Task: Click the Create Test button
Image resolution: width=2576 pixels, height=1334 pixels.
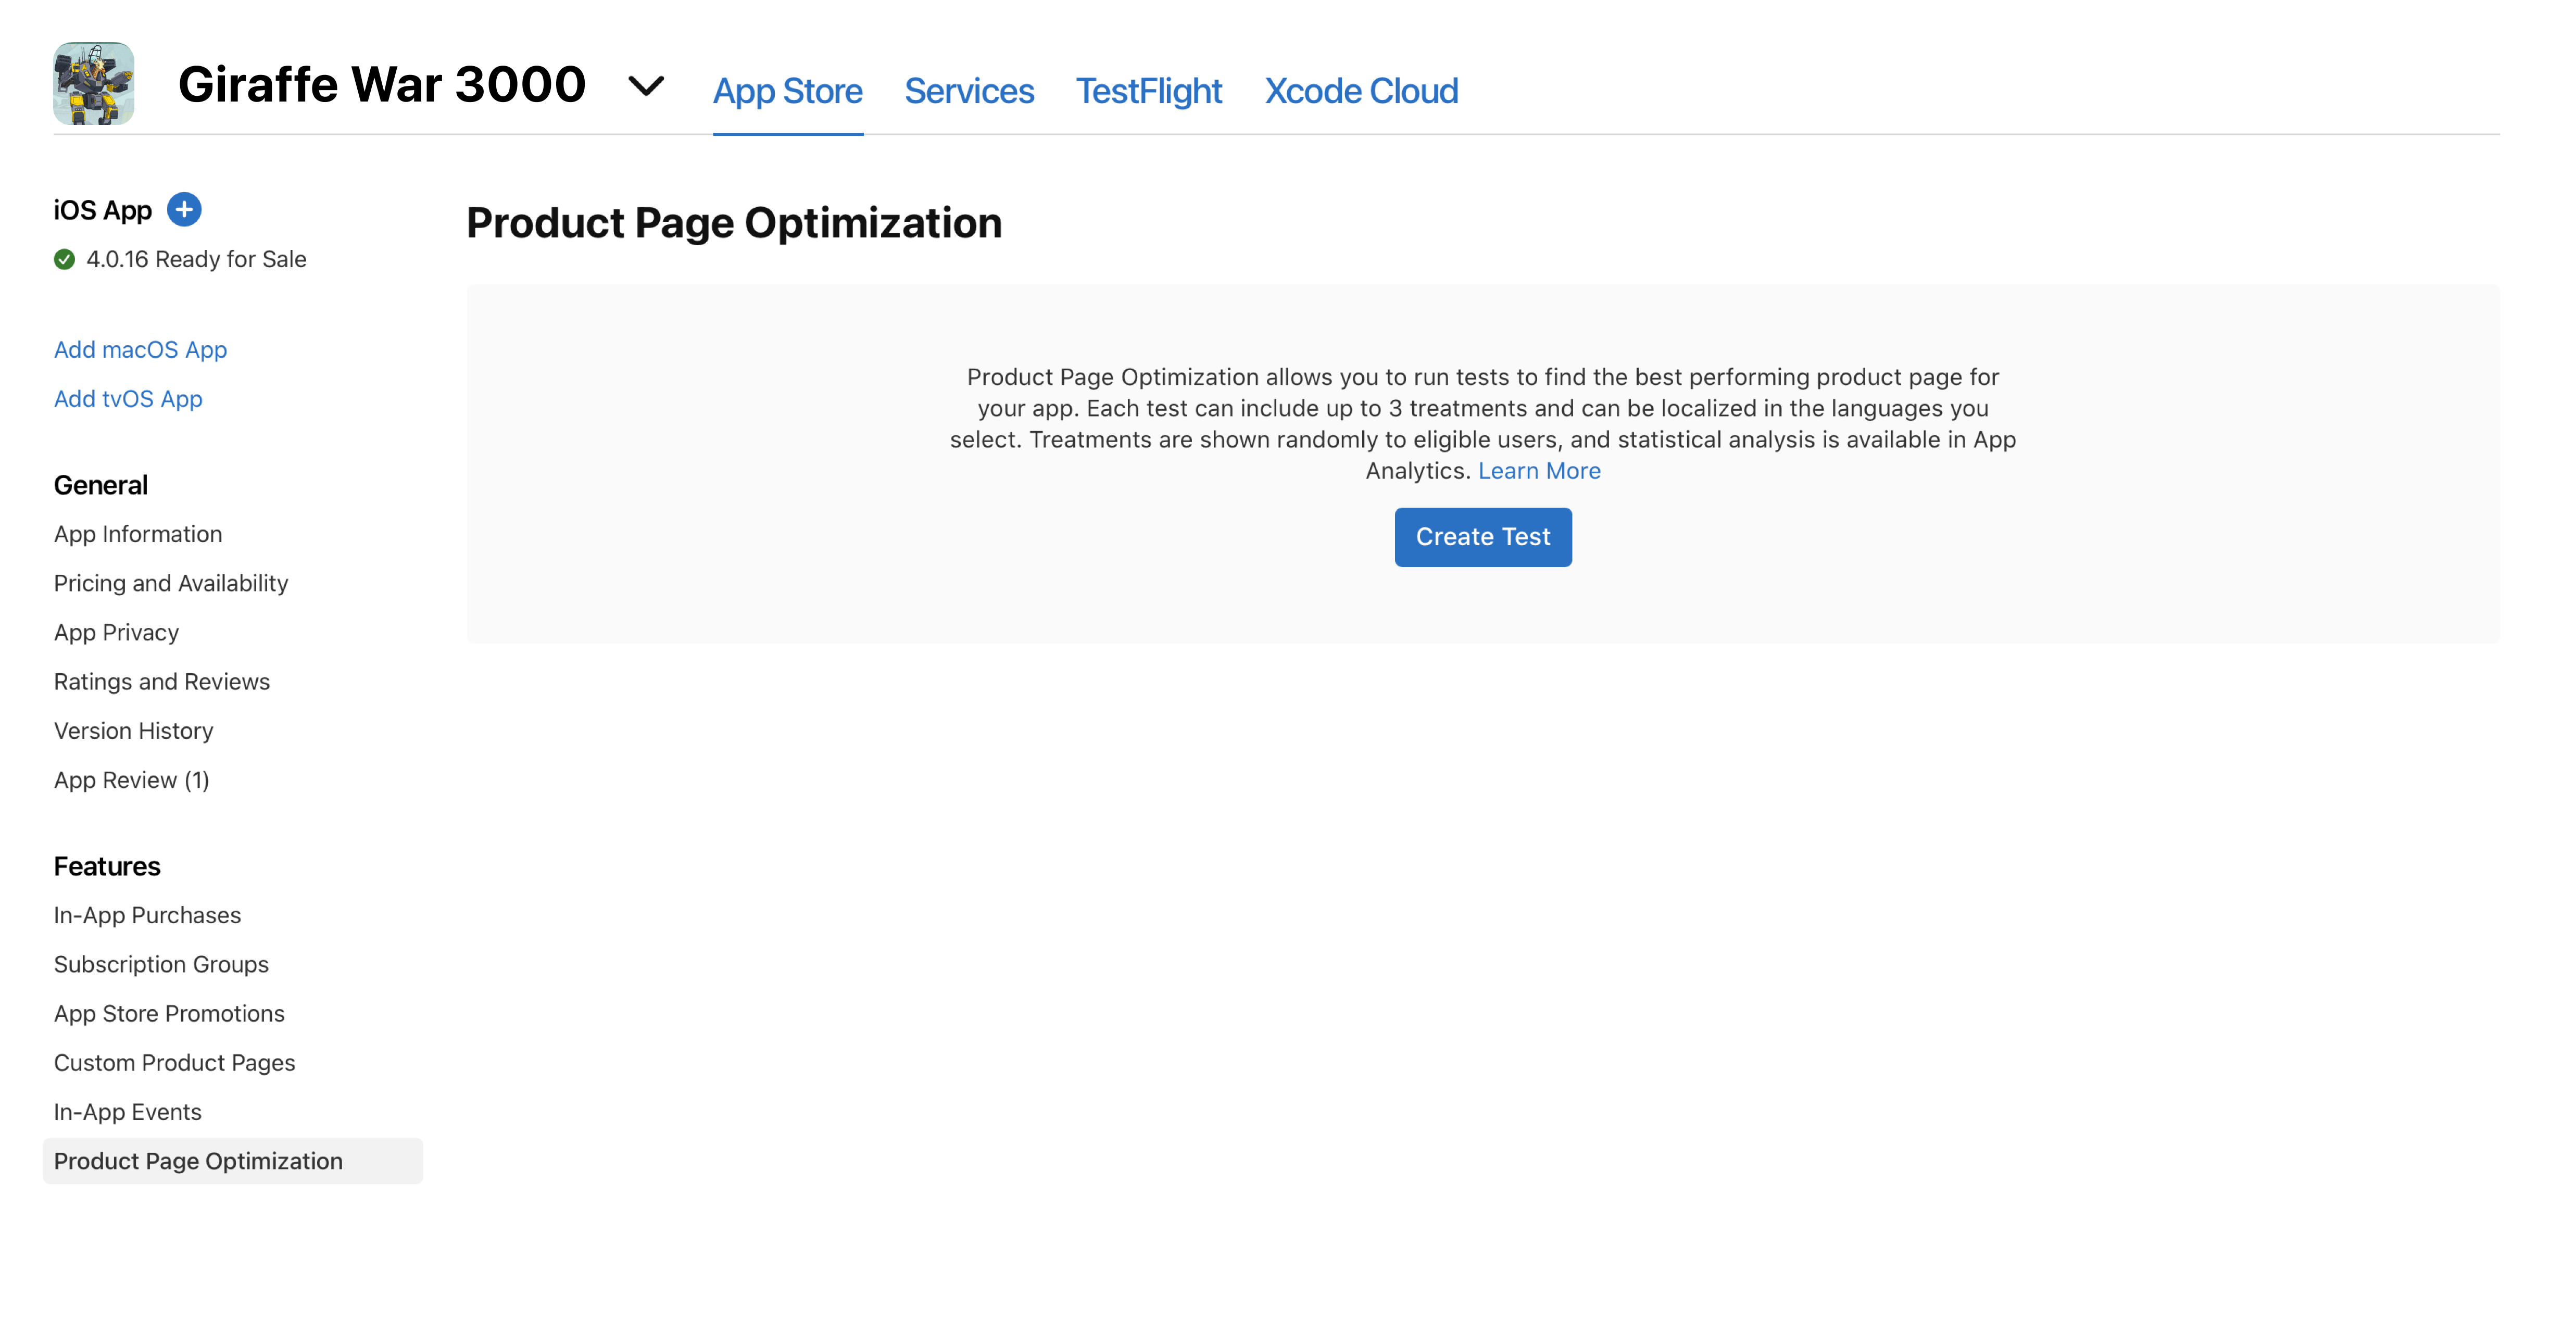Action: [1483, 537]
